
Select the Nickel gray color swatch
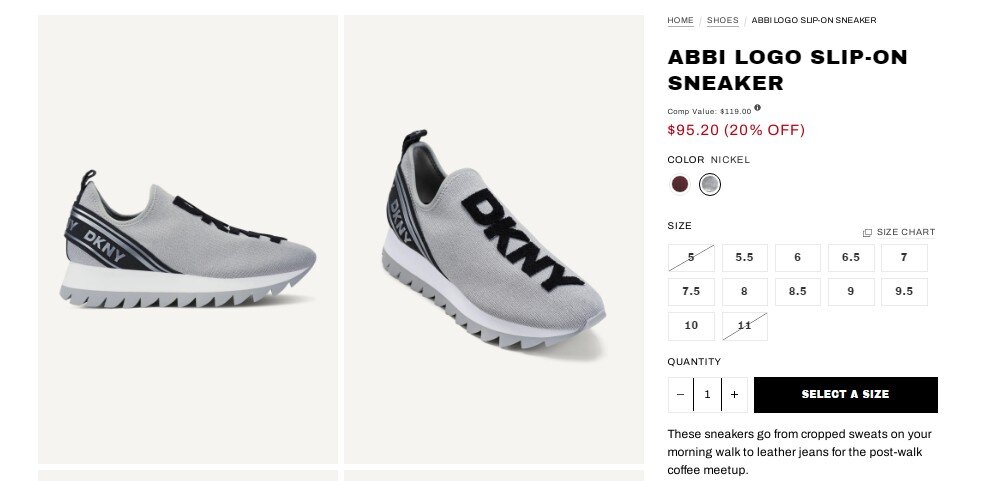709,184
